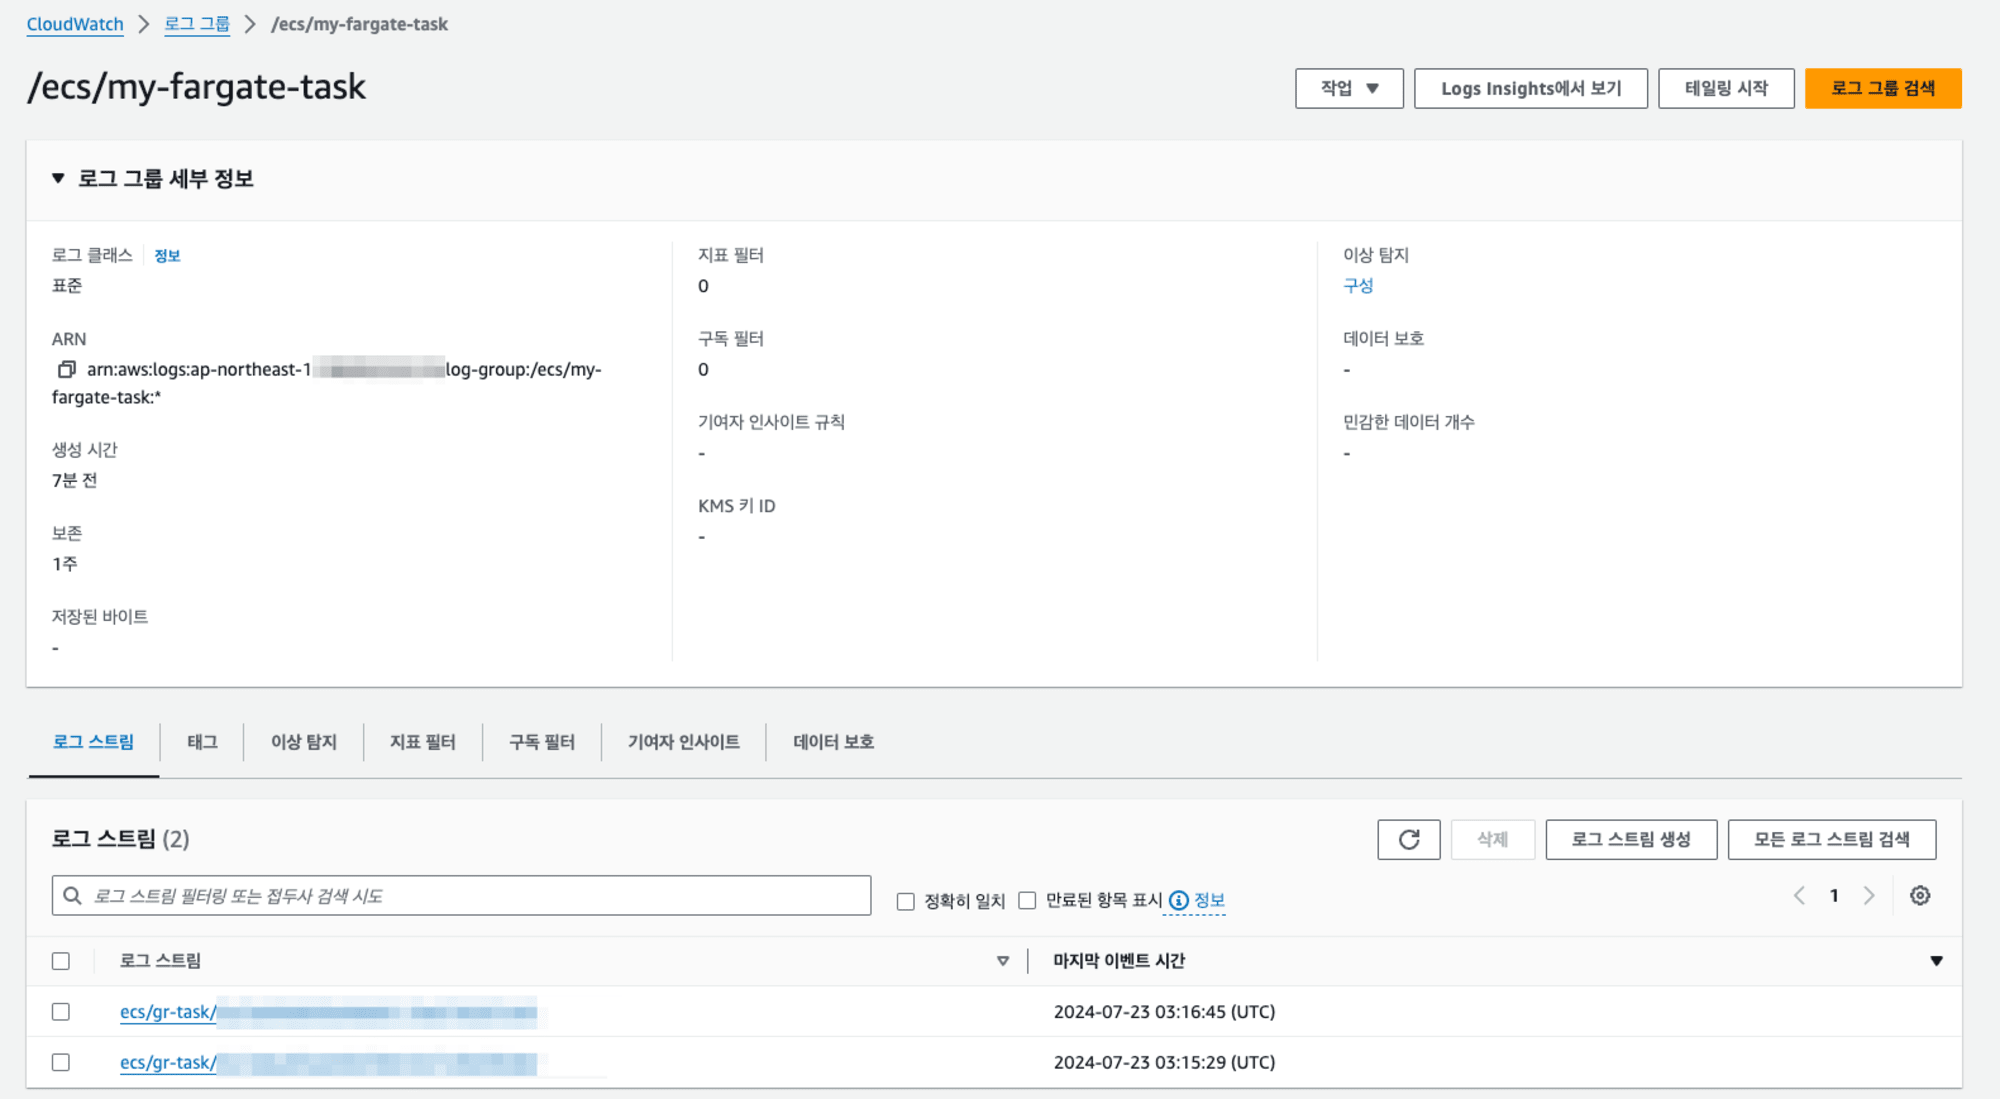Switch to the 로그 스트림 tab

point(93,742)
